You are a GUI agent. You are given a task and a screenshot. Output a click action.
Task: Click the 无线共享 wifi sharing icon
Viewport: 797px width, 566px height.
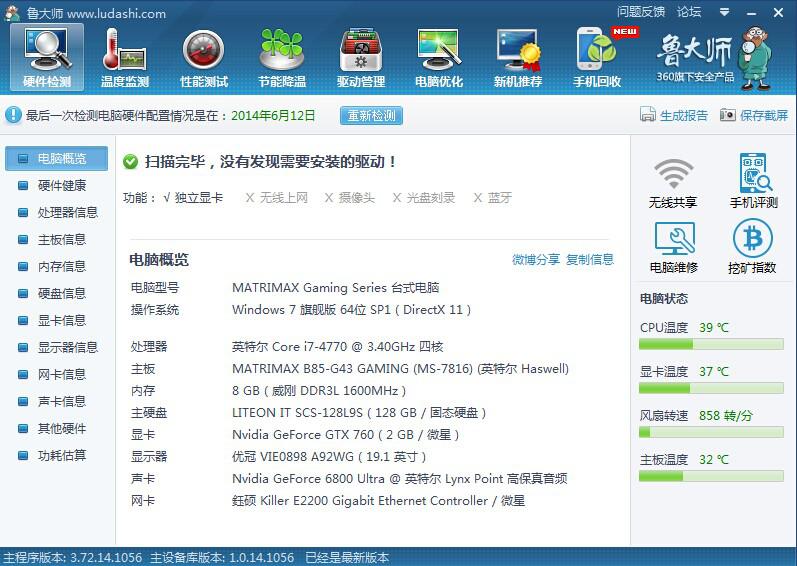(x=673, y=174)
